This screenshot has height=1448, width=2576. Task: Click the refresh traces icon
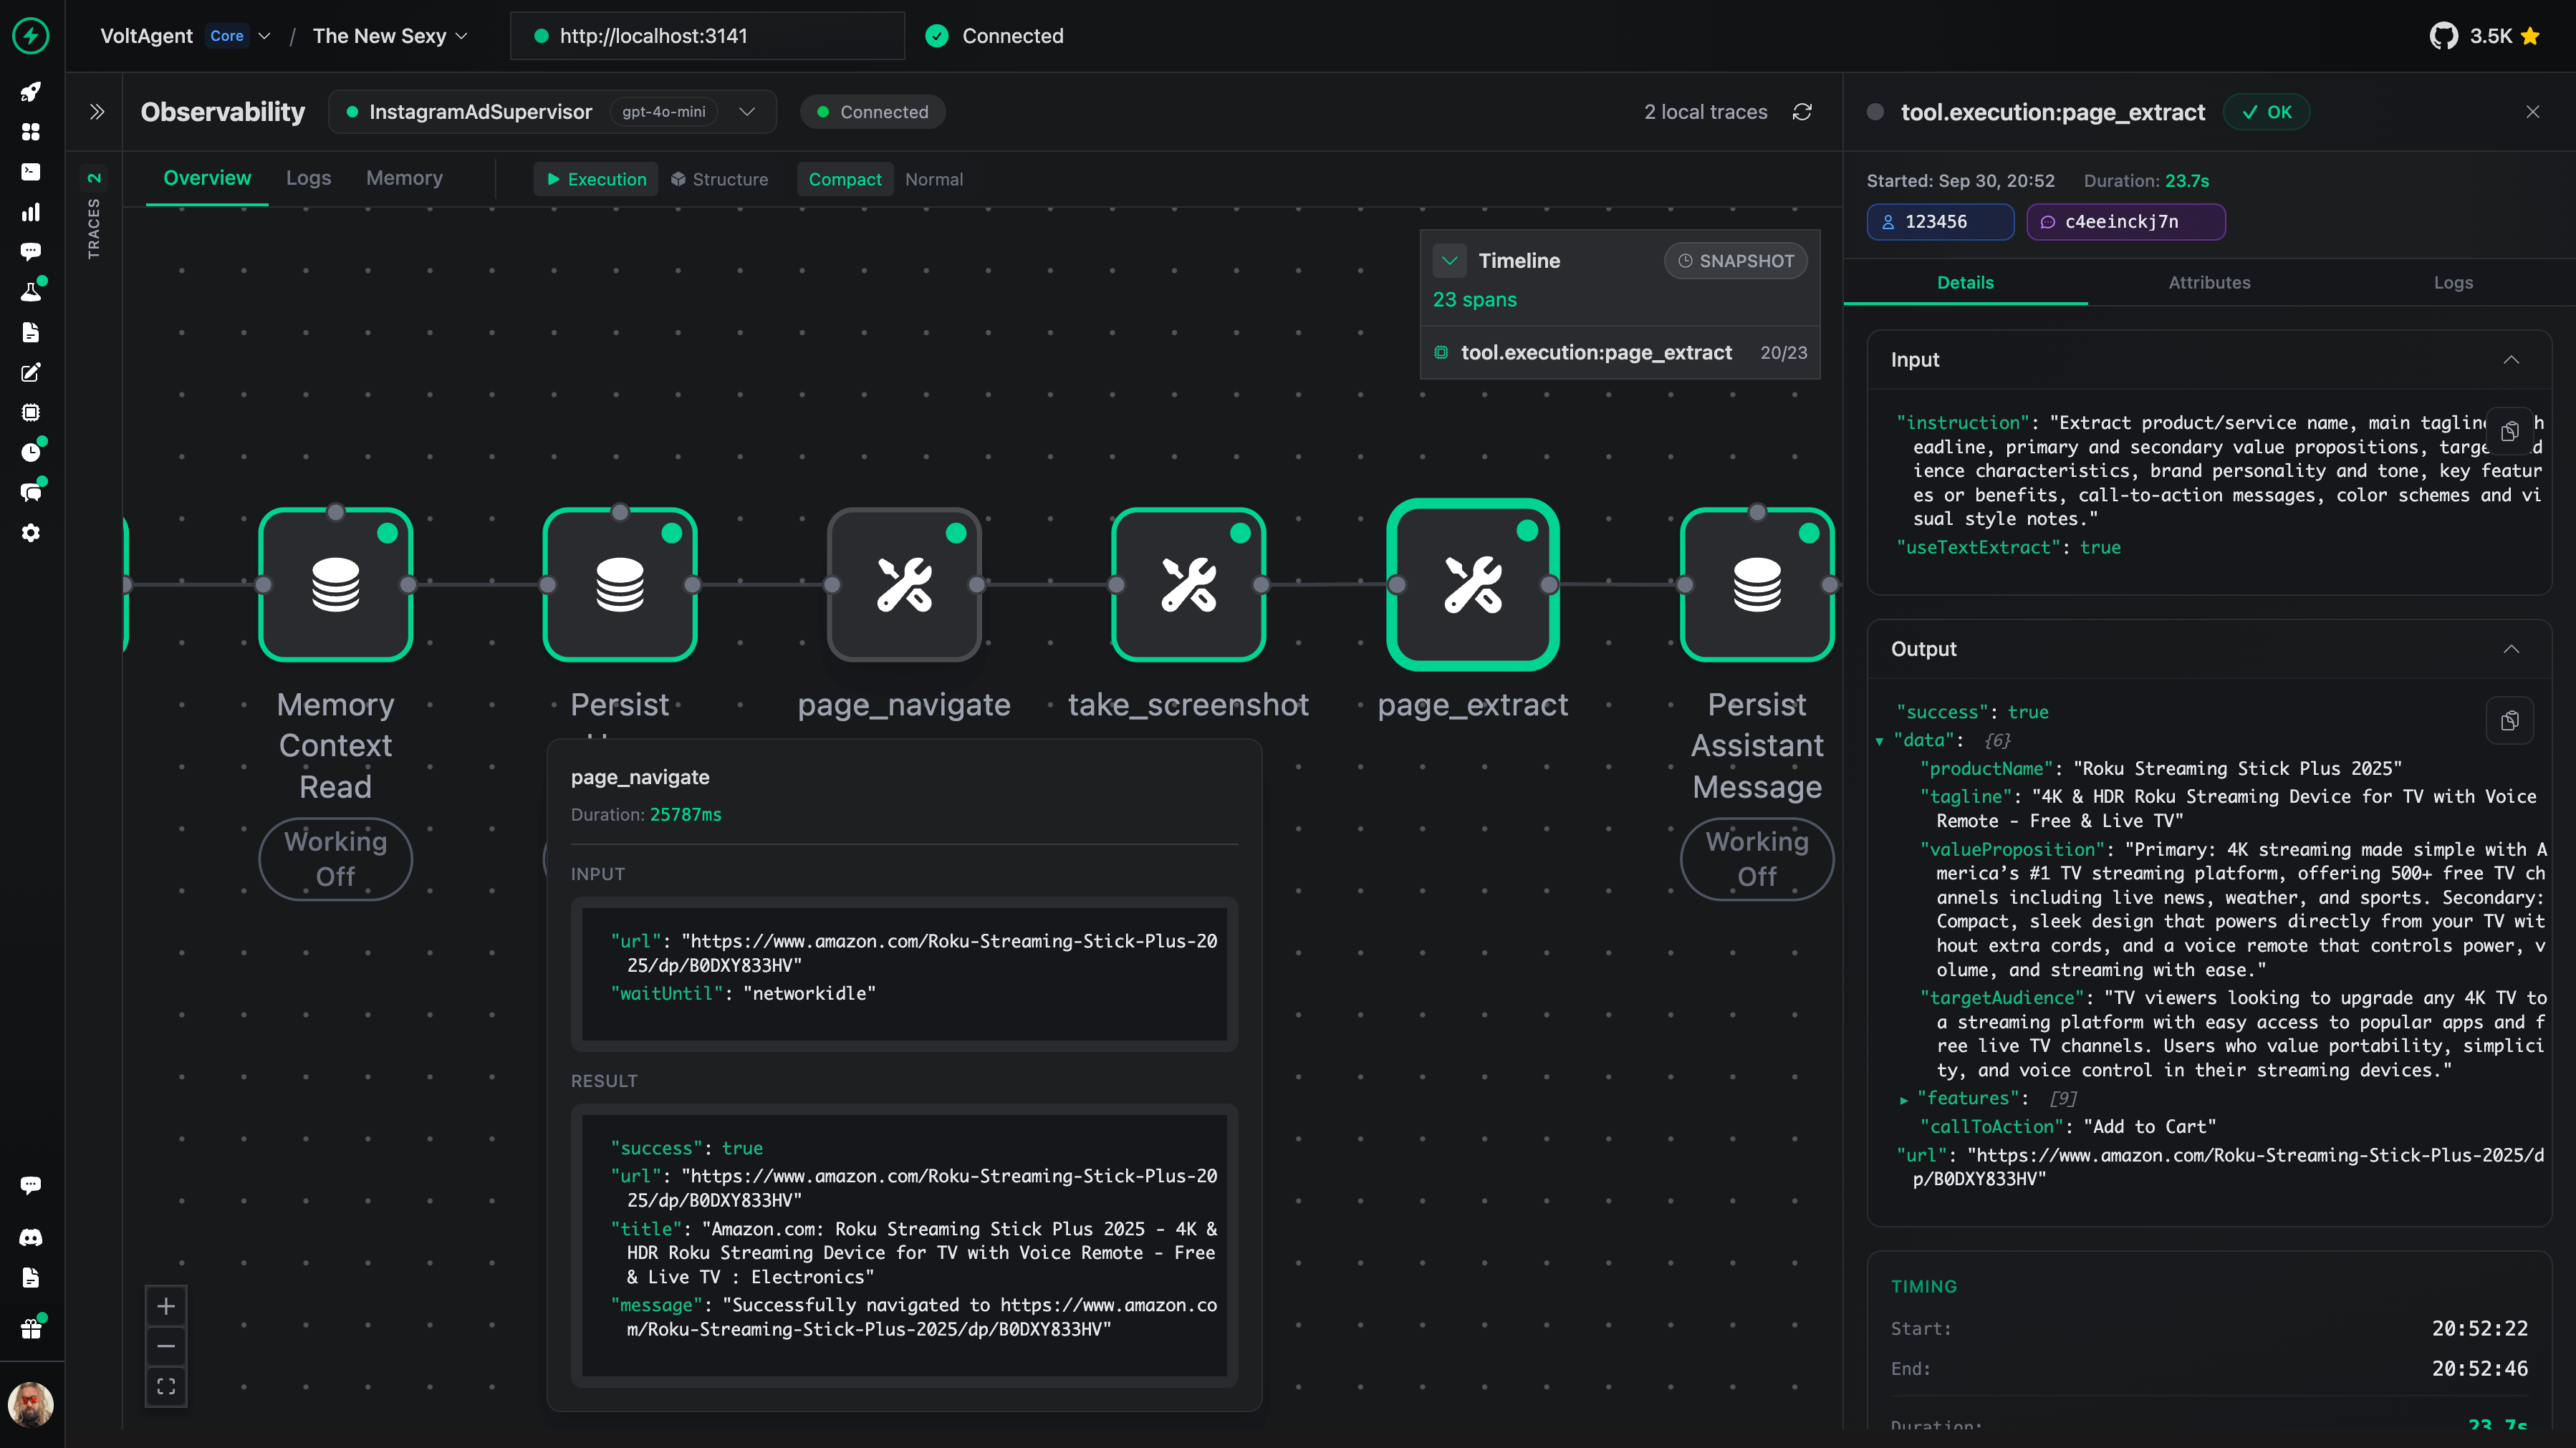click(x=1802, y=112)
